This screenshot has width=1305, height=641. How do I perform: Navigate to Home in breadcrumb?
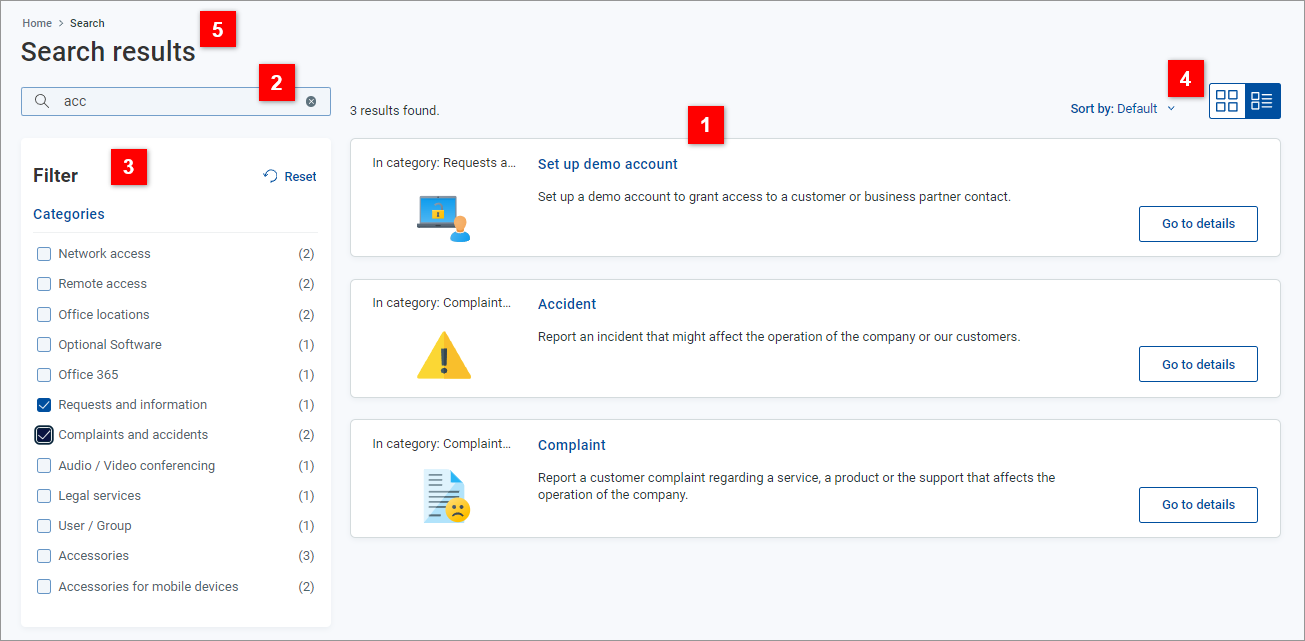click(37, 23)
